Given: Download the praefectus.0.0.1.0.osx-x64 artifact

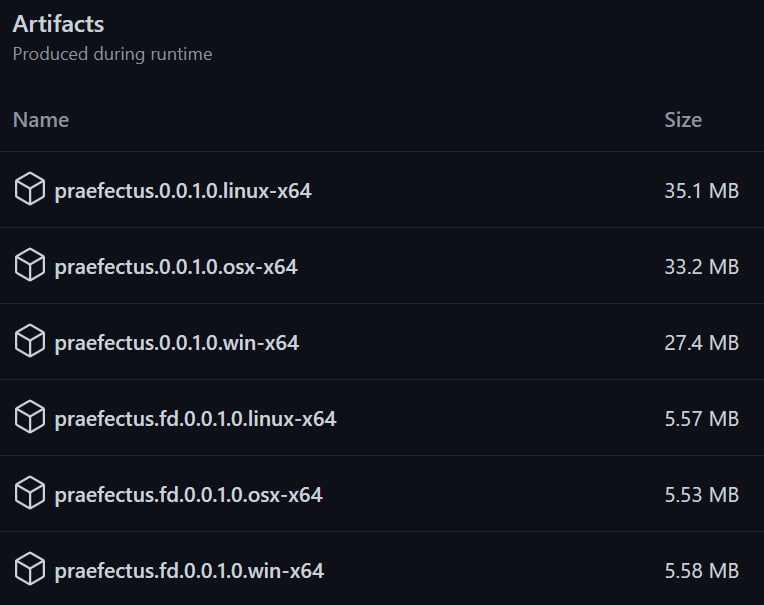Looking at the screenshot, I should coord(176,266).
